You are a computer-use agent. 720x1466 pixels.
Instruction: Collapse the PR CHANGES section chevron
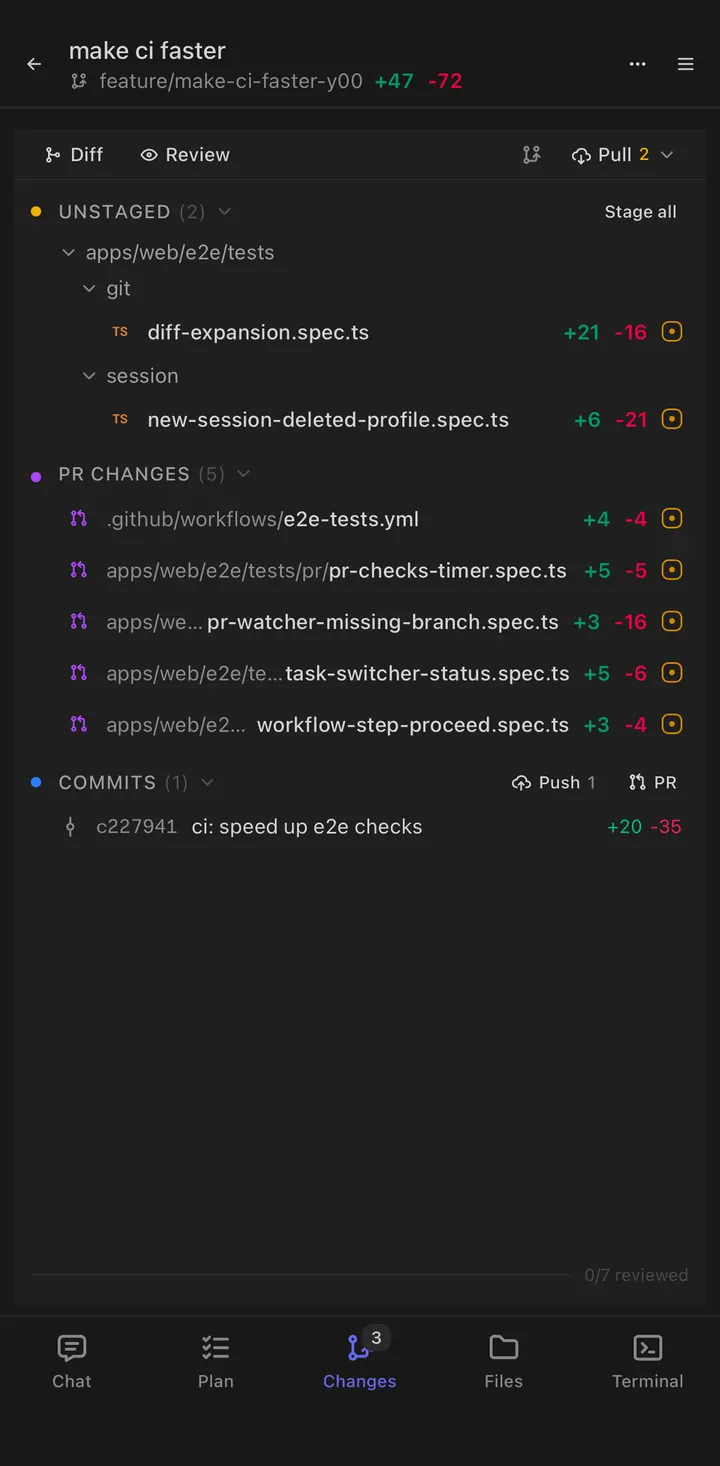[243, 474]
